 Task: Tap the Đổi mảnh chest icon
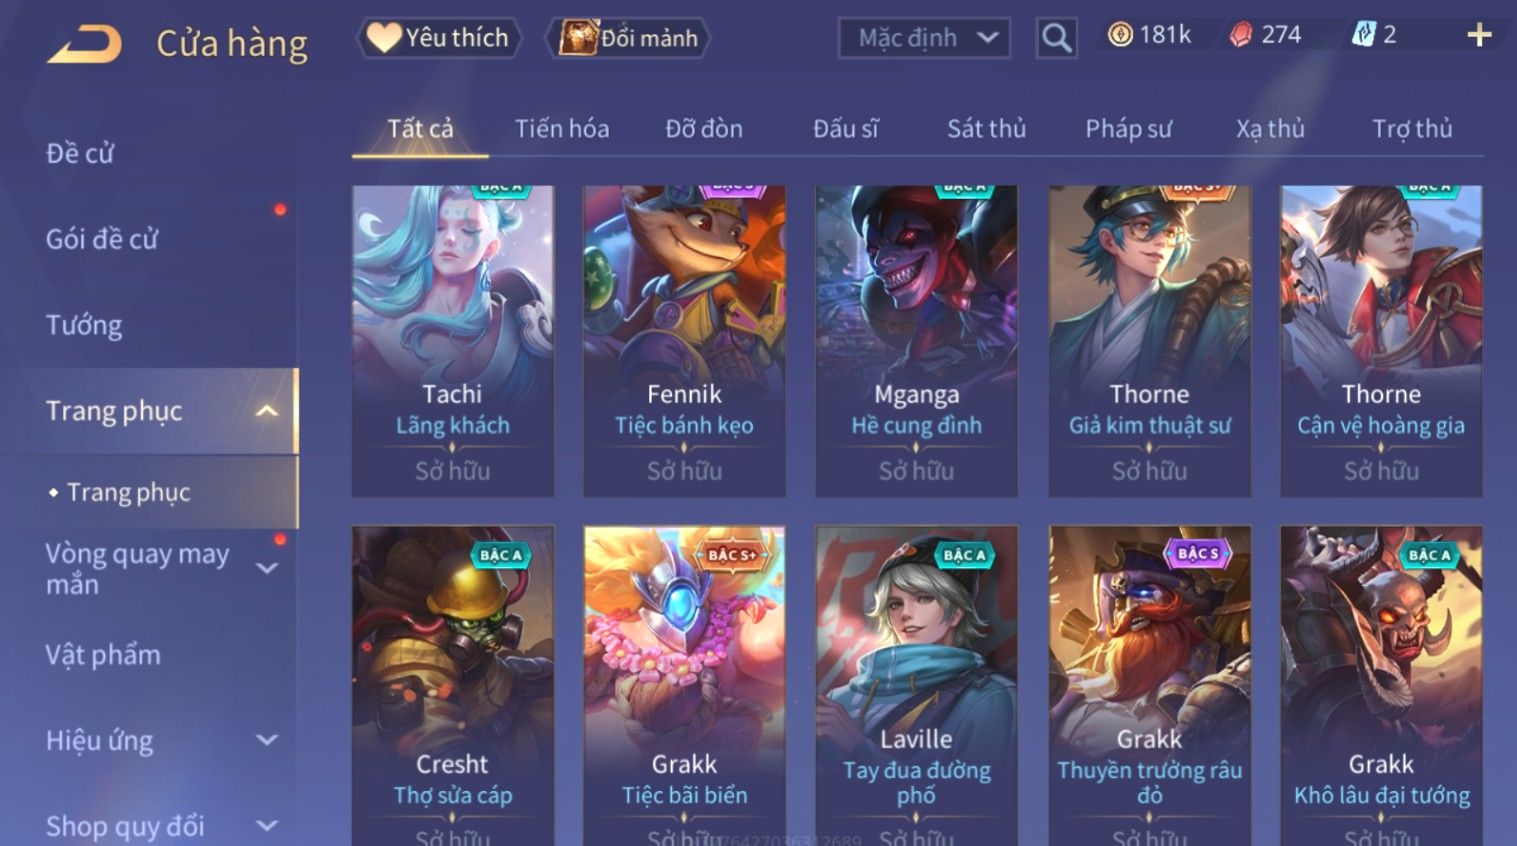[x=577, y=38]
